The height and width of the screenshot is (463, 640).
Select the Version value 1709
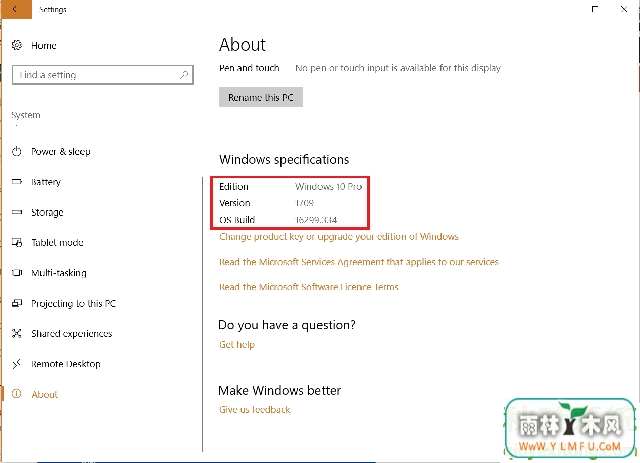304,203
